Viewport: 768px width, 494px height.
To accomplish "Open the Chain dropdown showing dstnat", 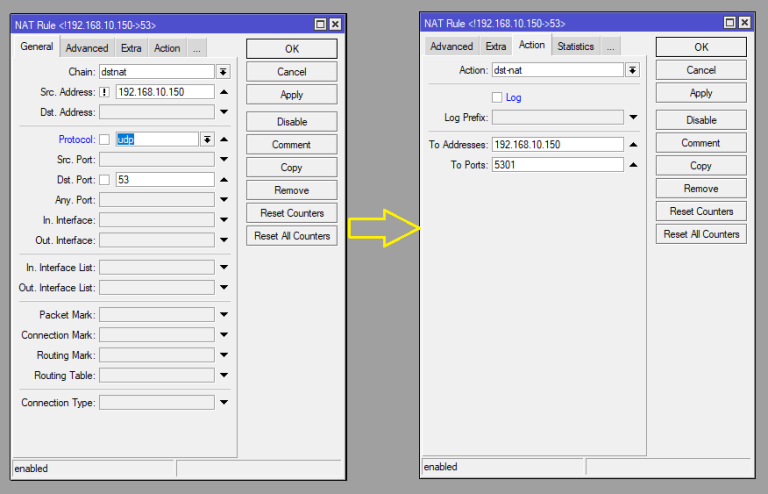I will 223,72.
